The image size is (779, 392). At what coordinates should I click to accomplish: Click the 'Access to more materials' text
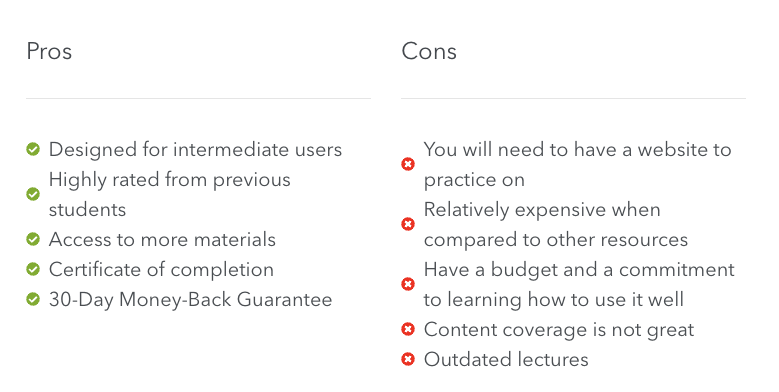[162, 239]
